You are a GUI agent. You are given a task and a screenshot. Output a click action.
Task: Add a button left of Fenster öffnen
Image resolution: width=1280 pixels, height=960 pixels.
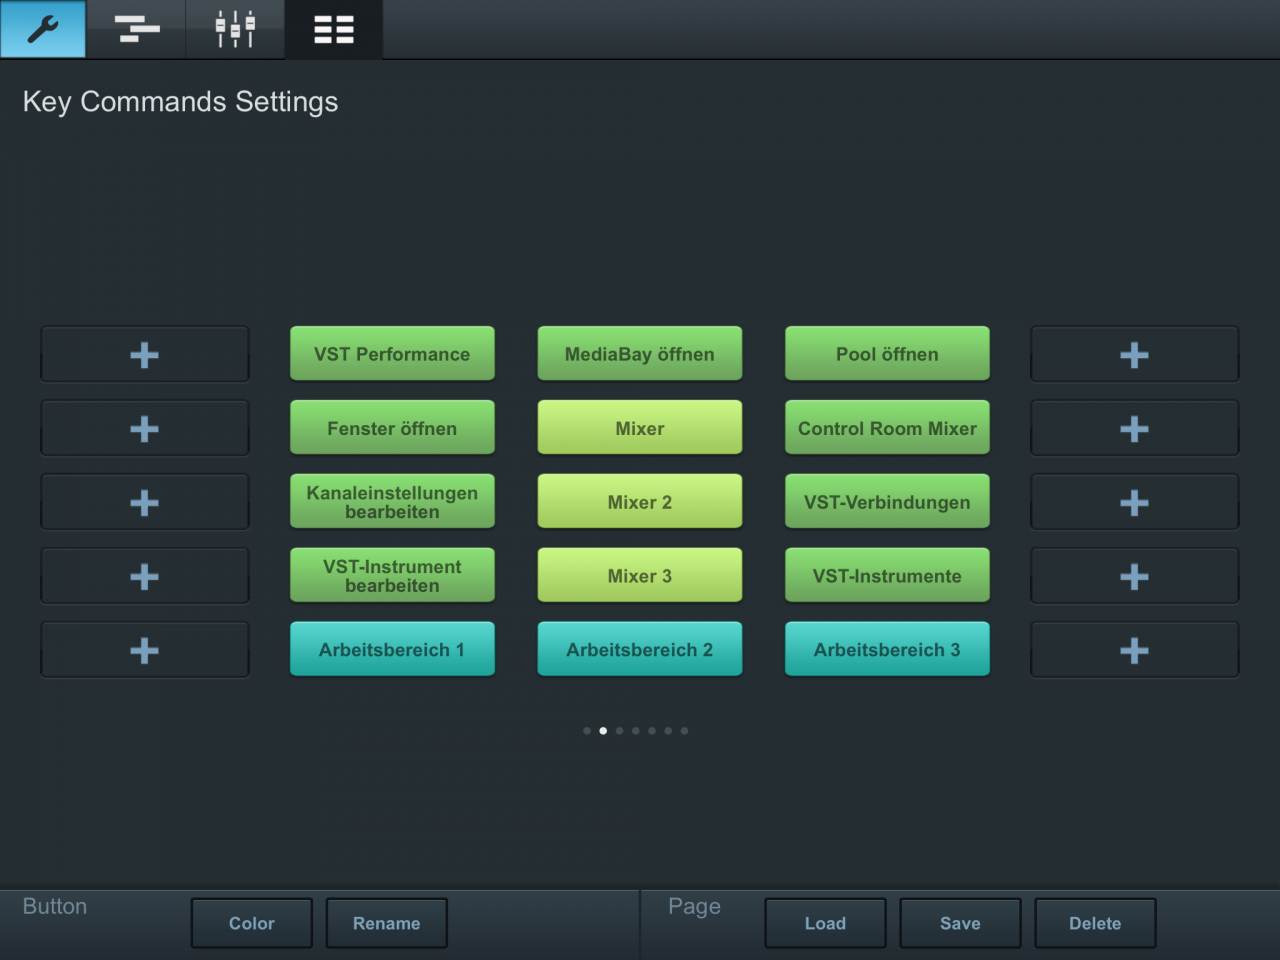144,428
